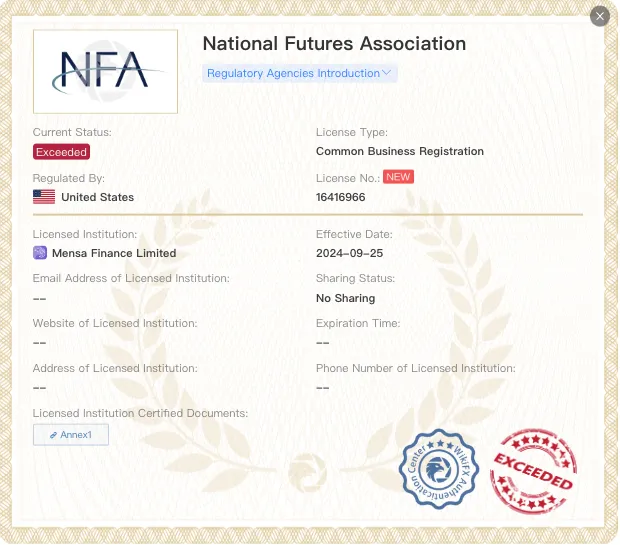Click Common Business Registration license type
This screenshot has width=620, height=545.
tap(400, 151)
